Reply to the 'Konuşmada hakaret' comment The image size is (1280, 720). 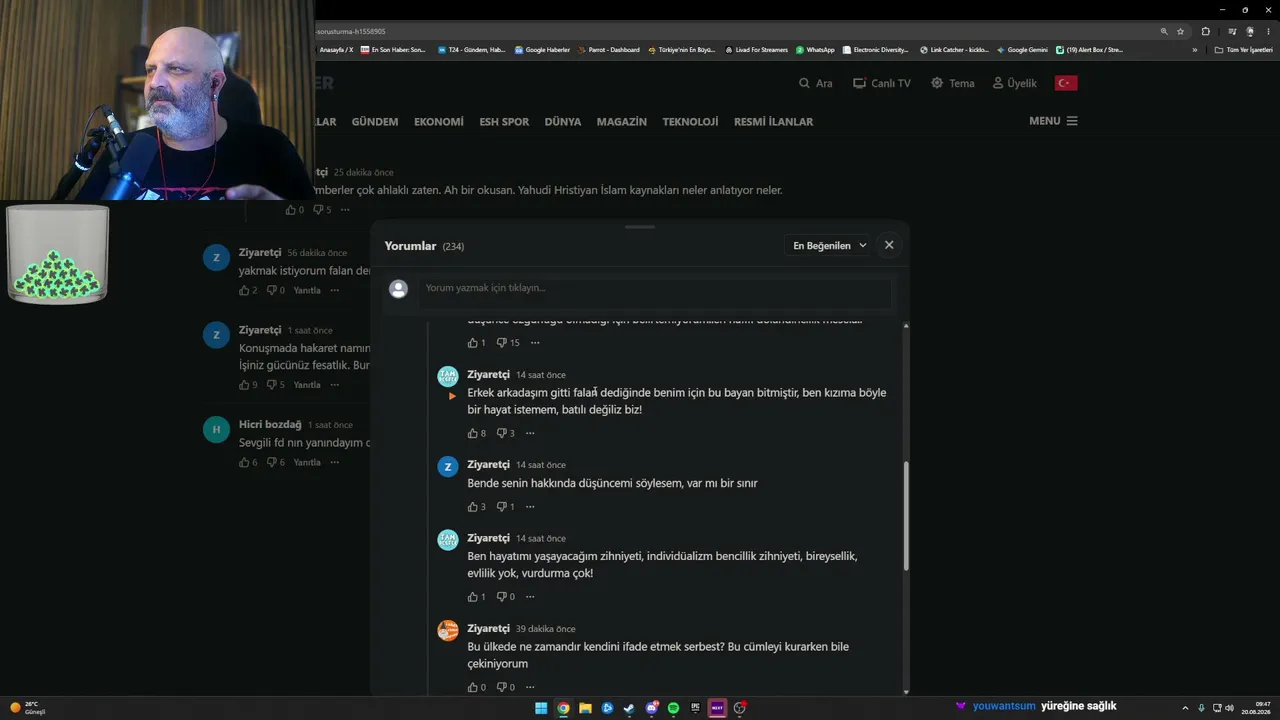[x=307, y=384]
